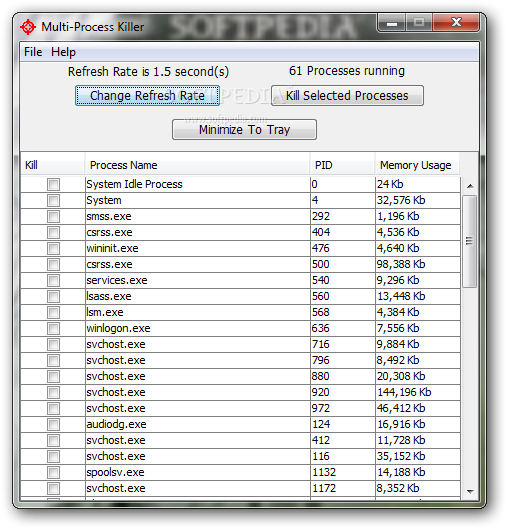Screen dimensions: 507x529
Task: Sort by Process Name column header
Action: 197,165
